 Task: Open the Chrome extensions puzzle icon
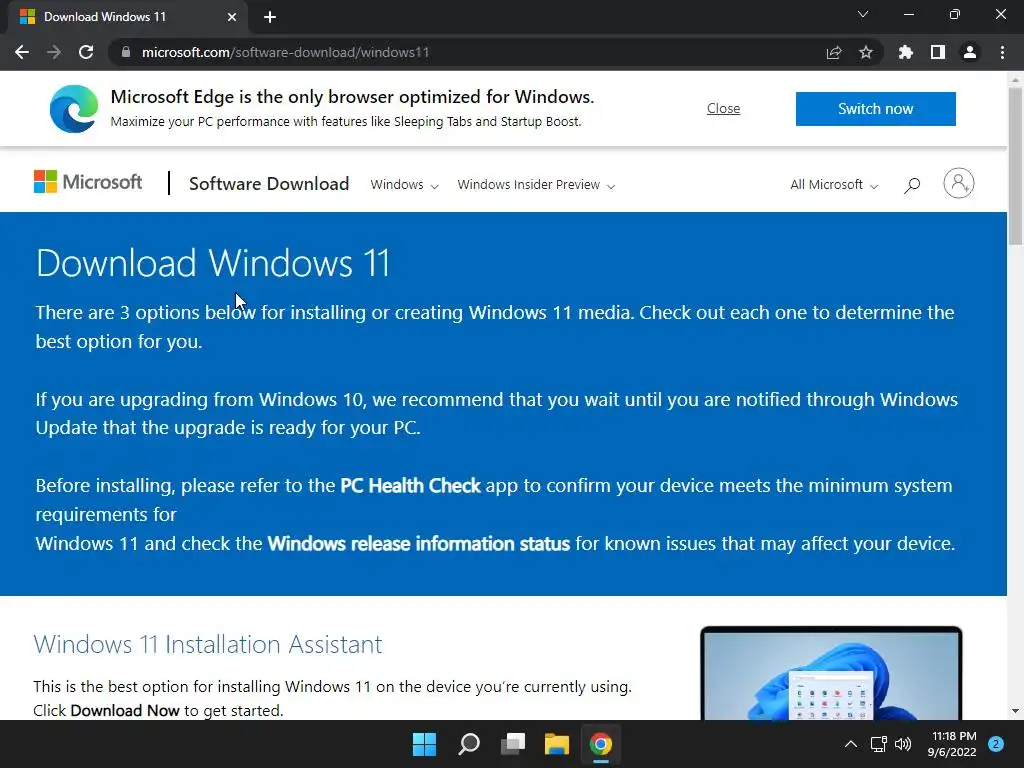[x=906, y=52]
